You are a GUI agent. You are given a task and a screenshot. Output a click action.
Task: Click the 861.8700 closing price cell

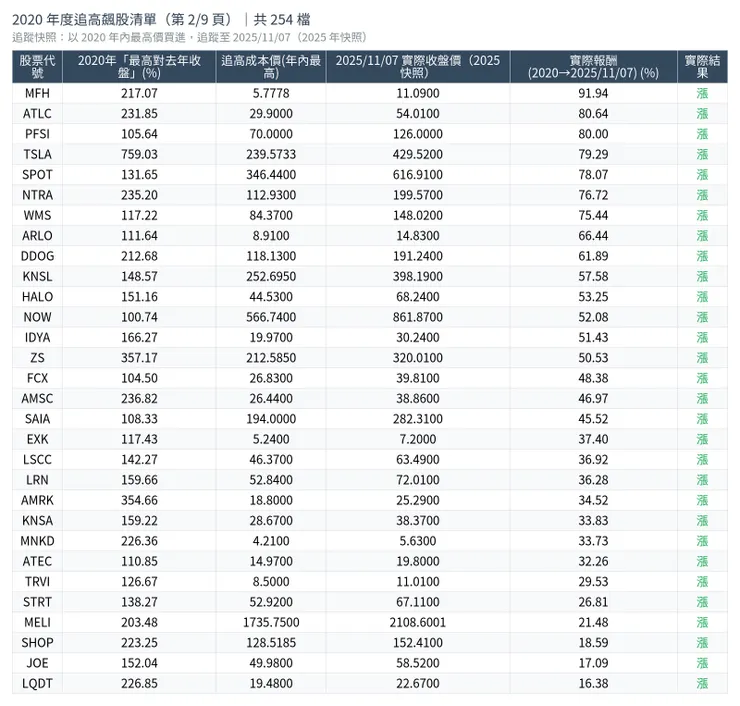pos(418,317)
